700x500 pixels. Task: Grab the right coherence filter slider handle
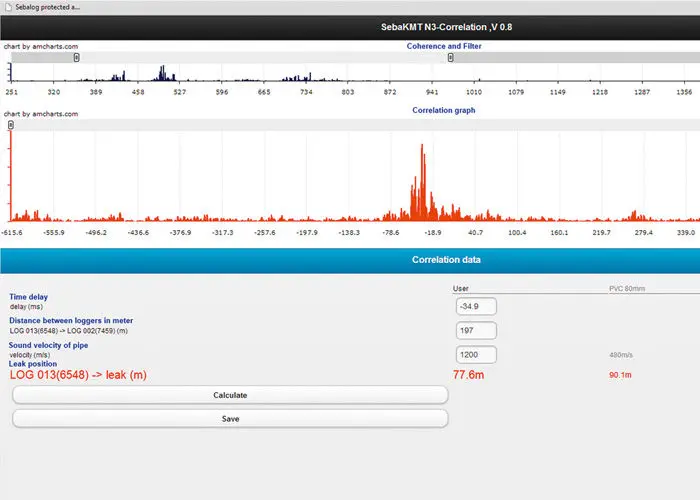point(450,58)
